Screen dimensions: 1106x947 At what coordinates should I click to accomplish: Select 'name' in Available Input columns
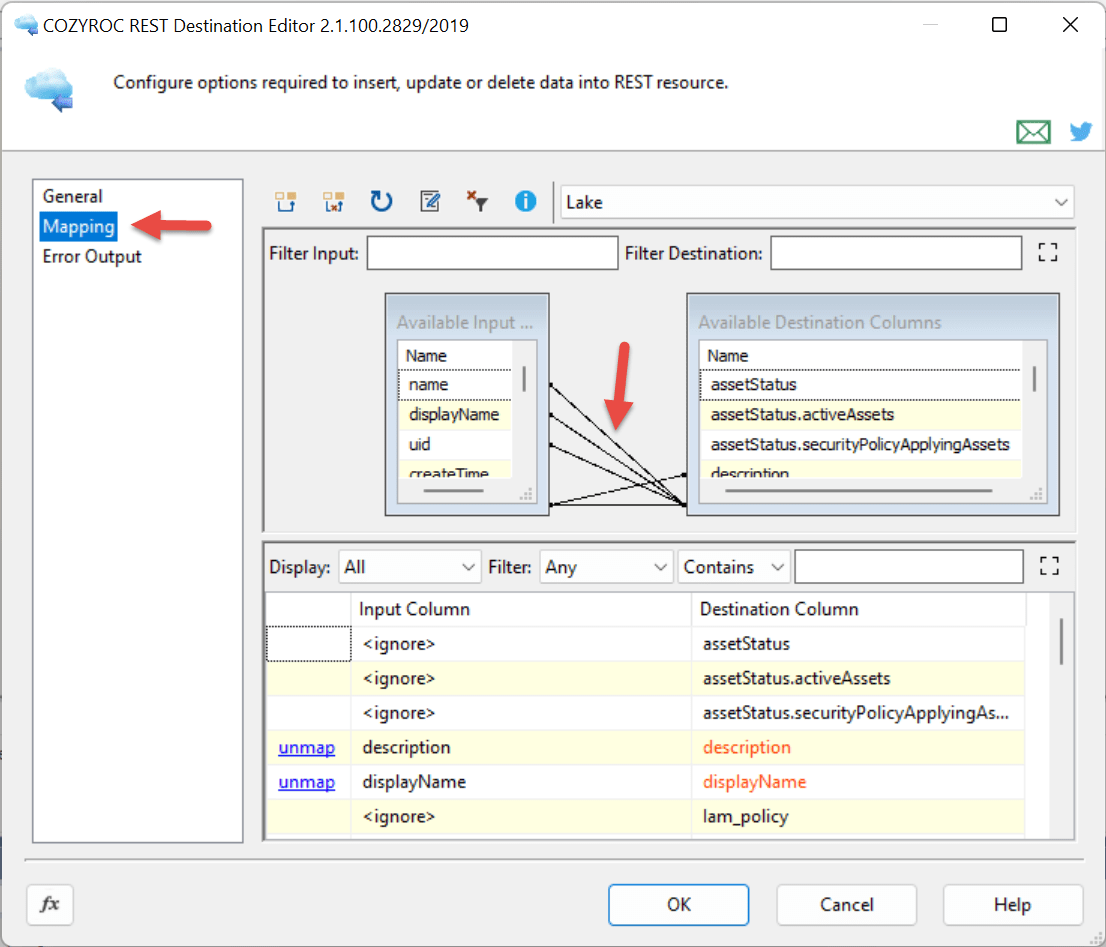tap(455, 384)
